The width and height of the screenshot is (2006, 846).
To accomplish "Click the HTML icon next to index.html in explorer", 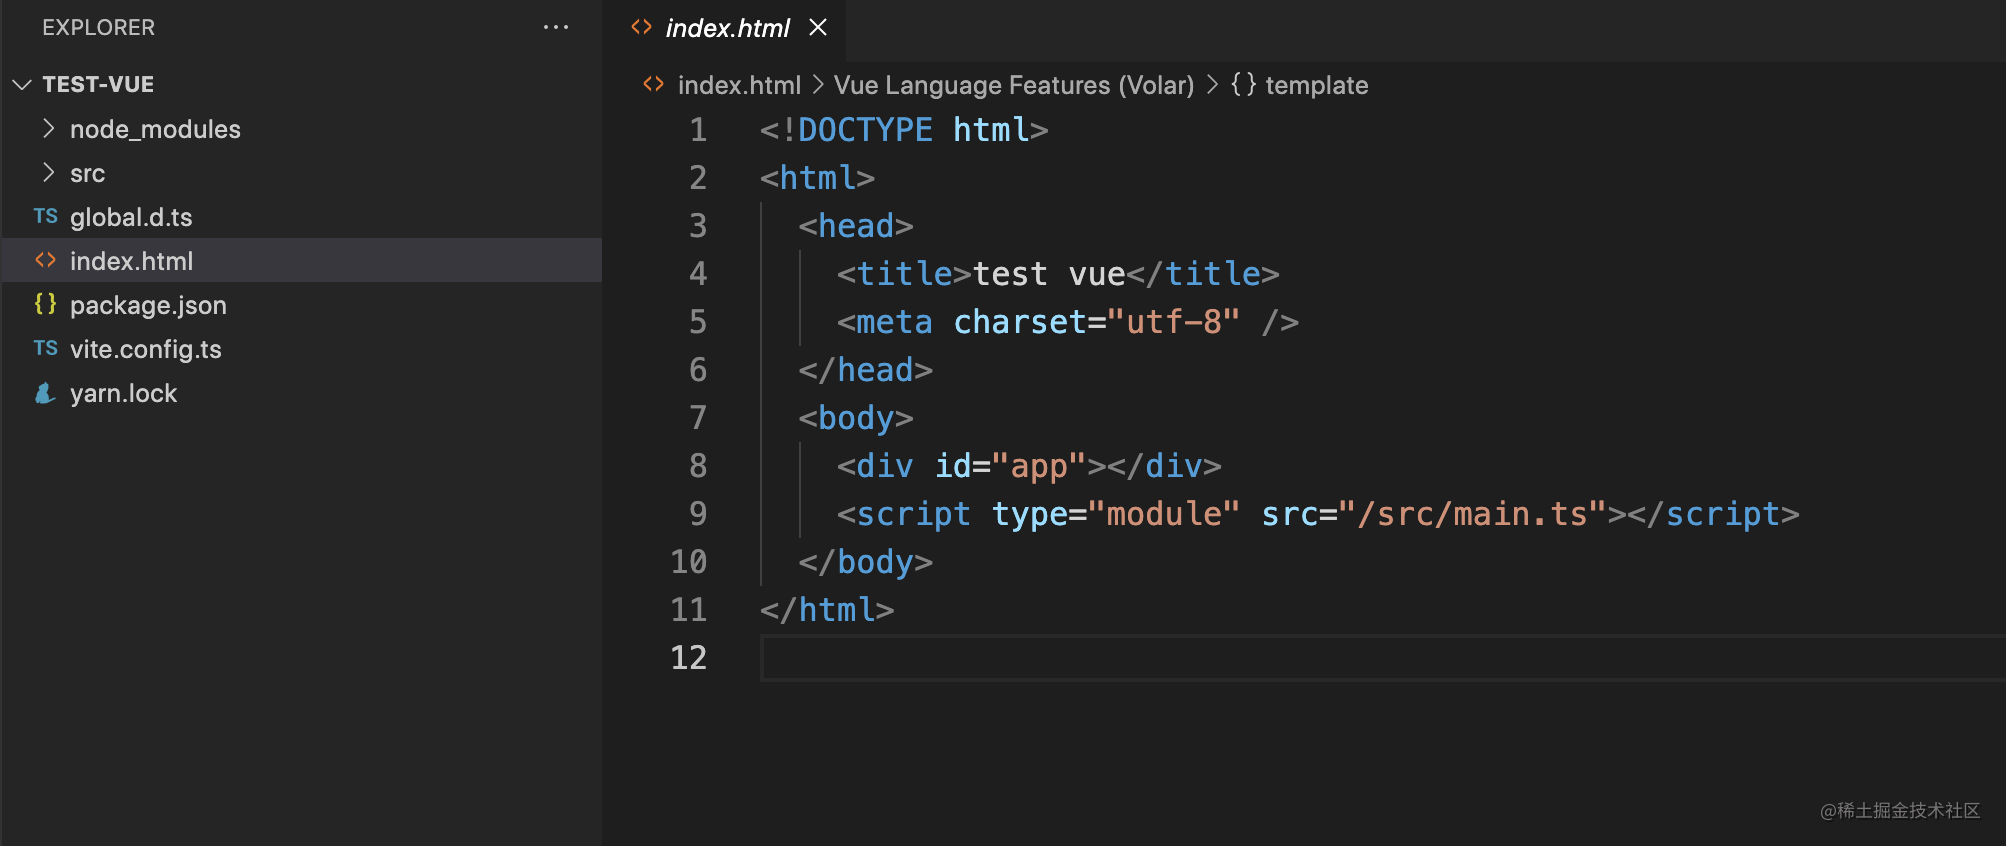I will [x=45, y=260].
